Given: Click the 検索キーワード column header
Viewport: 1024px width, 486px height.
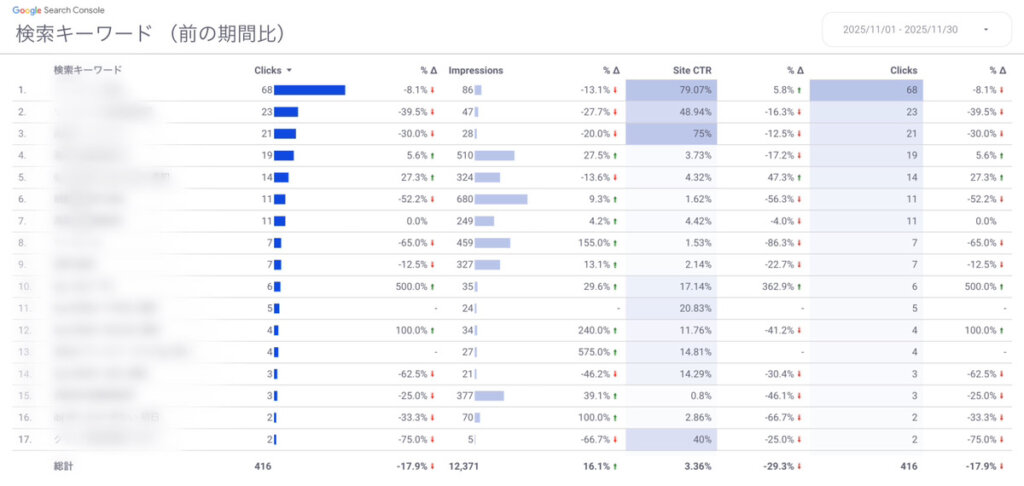Looking at the screenshot, I should tap(88, 71).
